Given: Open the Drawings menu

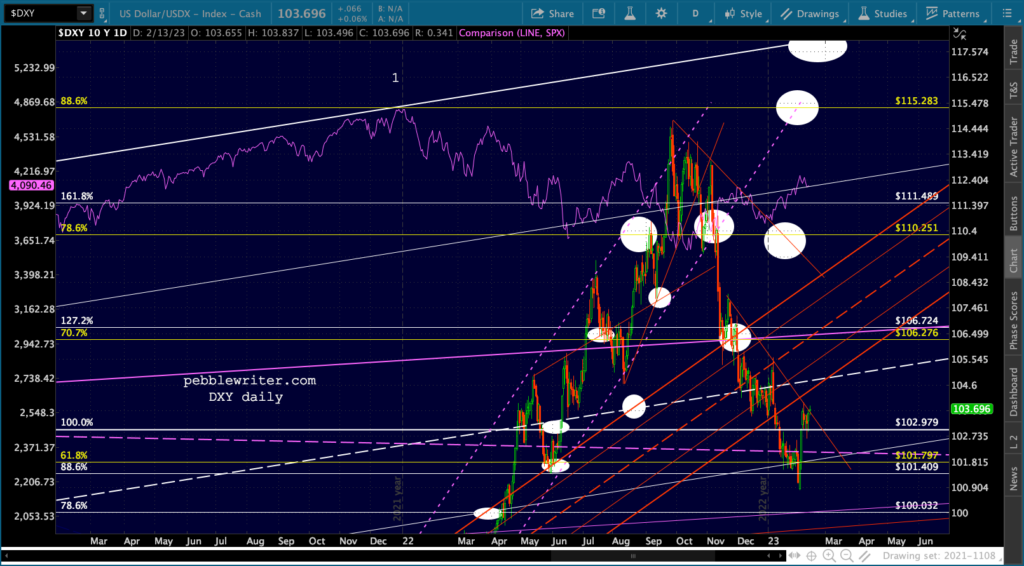Looking at the screenshot, I should [810, 13].
